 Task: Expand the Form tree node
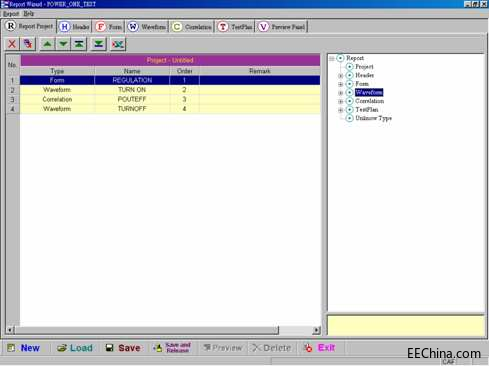(x=341, y=84)
